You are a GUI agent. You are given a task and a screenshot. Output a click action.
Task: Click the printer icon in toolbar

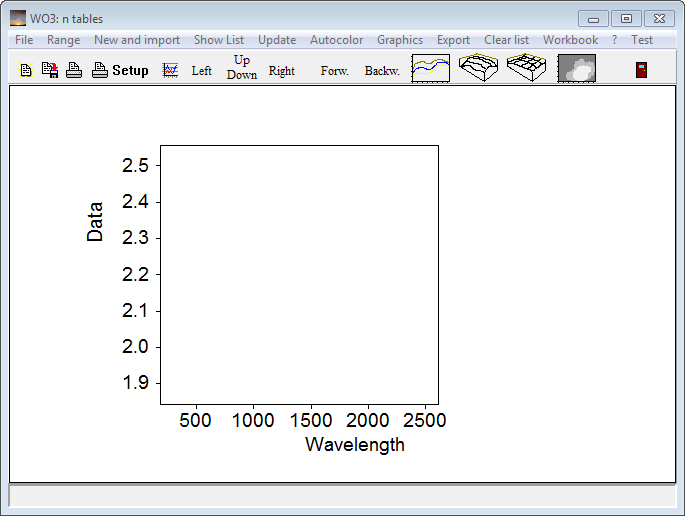tap(74, 71)
